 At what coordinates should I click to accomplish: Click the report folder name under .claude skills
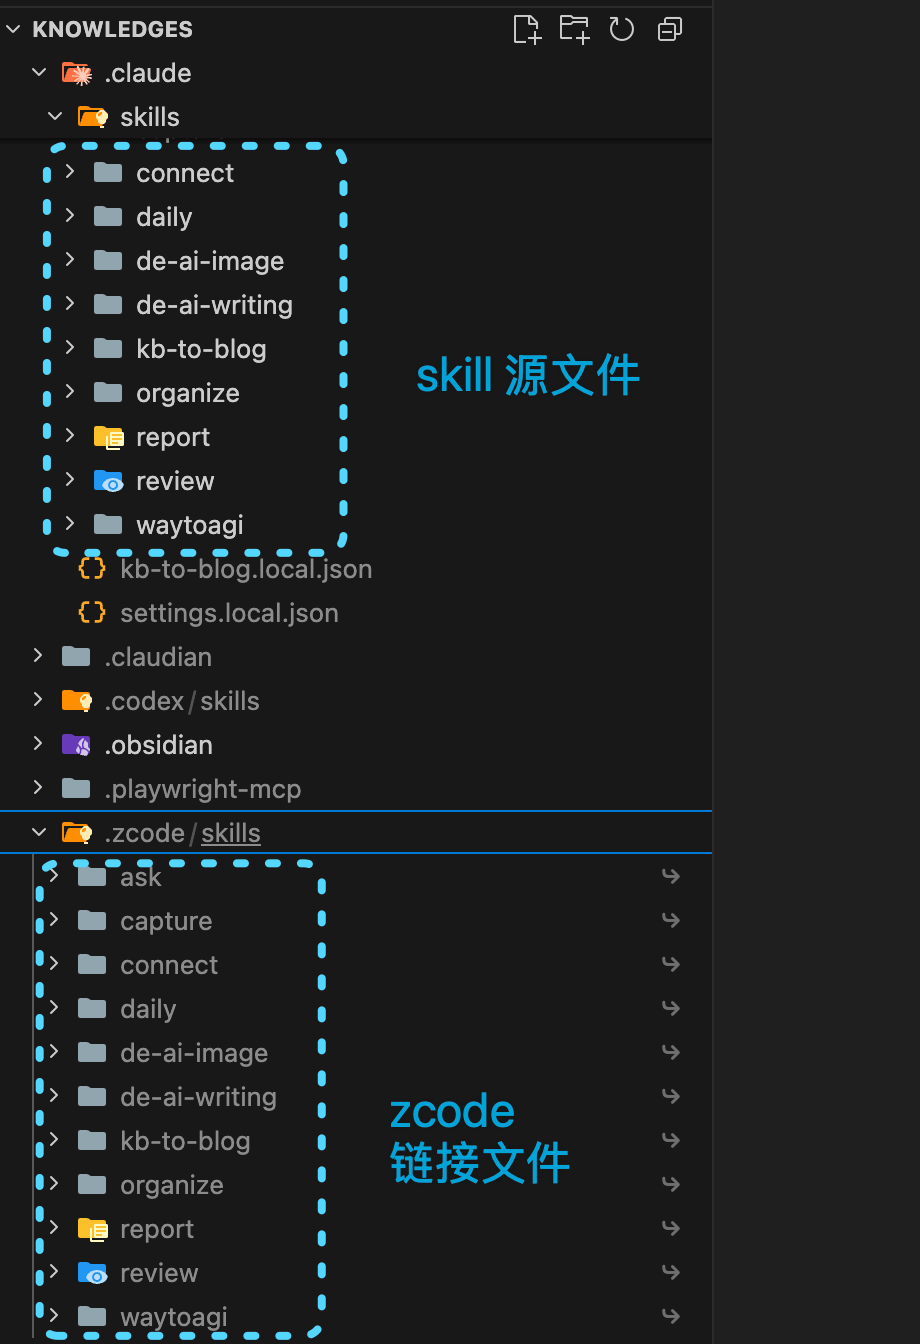(173, 437)
